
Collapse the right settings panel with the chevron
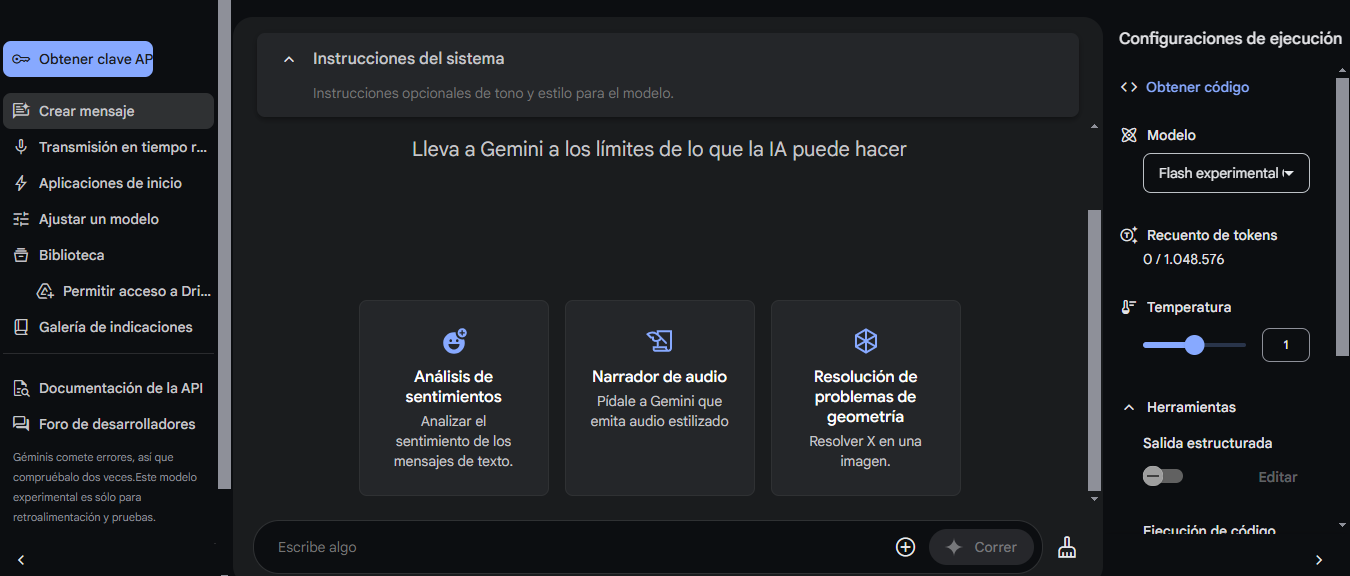tap(1319, 560)
